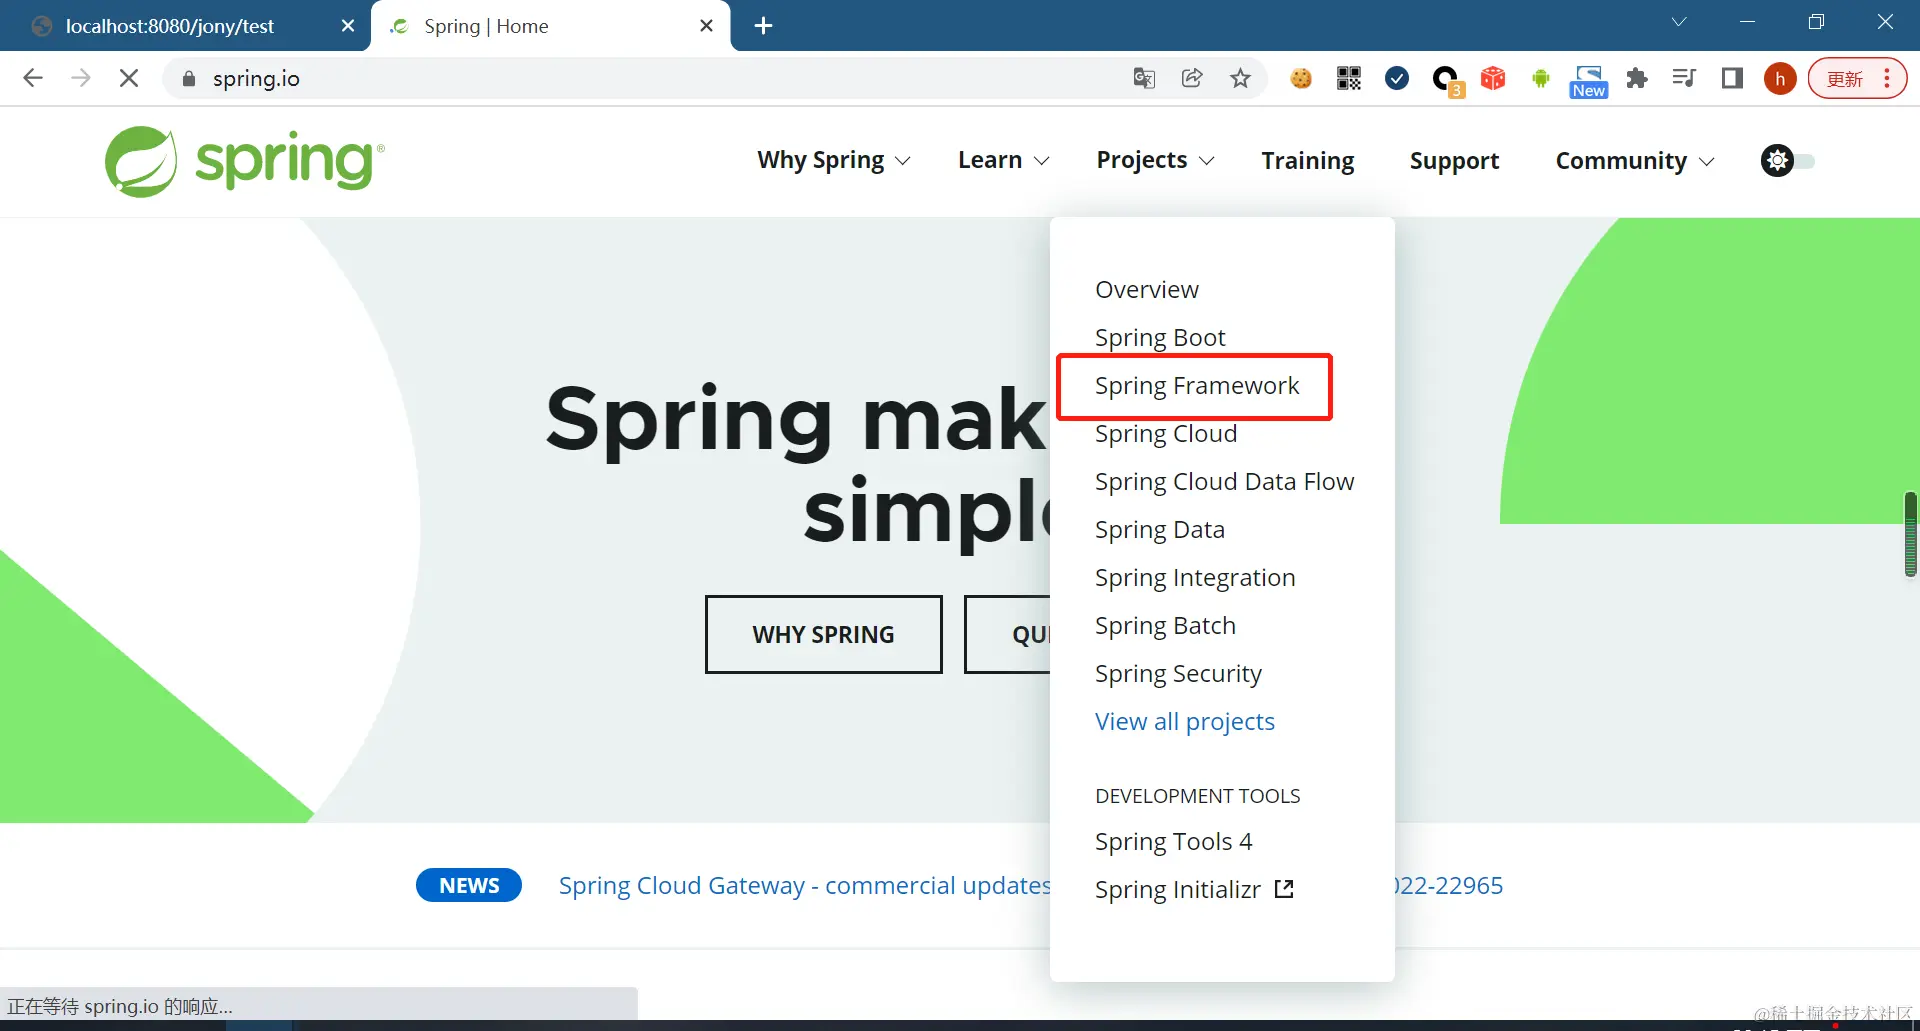This screenshot has height=1031, width=1920.
Task: Click the blue checkmark extension icon
Action: coord(1397,78)
